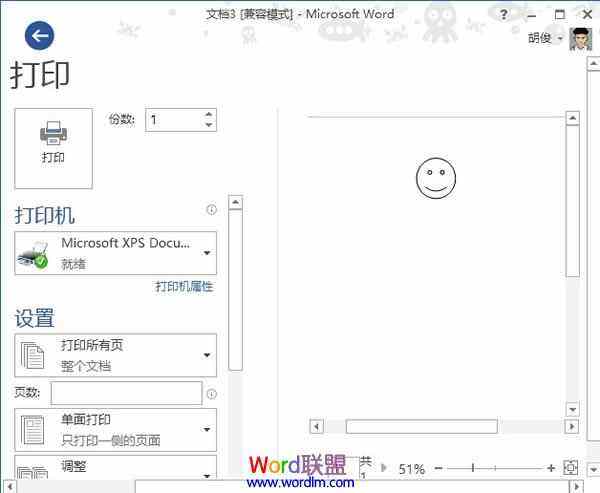Expand the 调整 collation dropdown
600x493 pixels.
tap(116, 468)
